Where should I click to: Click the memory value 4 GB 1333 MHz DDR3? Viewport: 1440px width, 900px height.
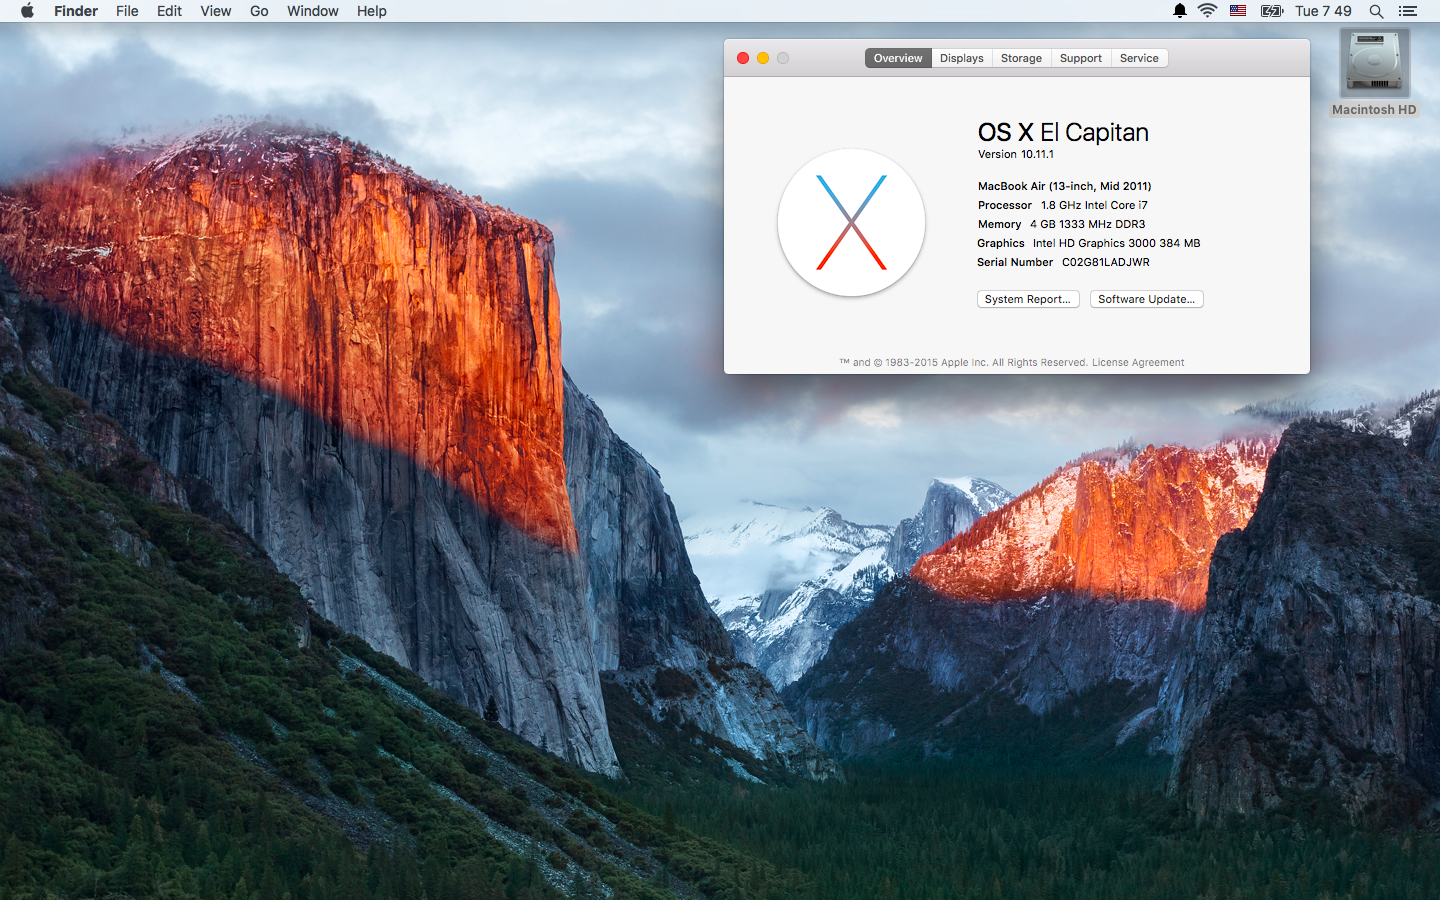coord(1088,224)
